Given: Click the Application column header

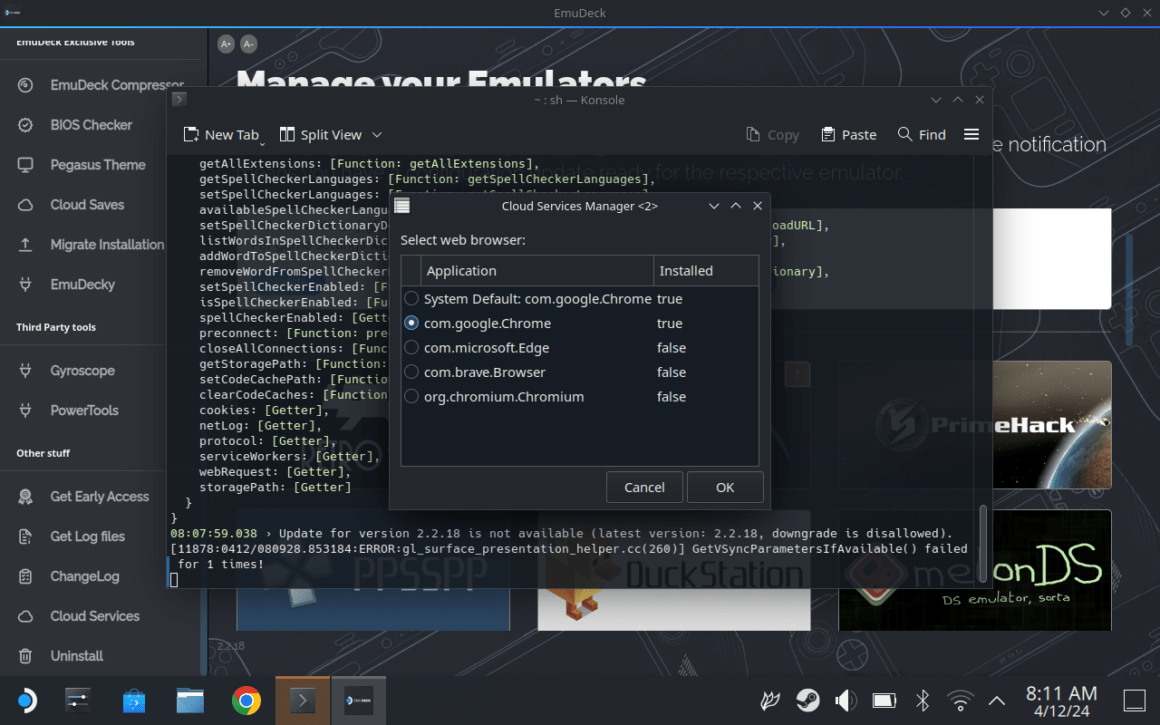Looking at the screenshot, I should pyautogui.click(x=536, y=271).
